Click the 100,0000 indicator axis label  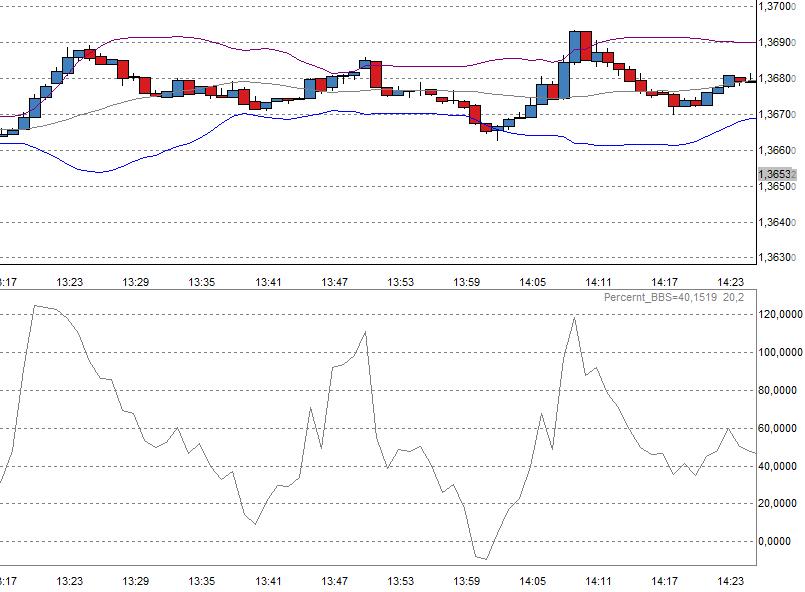pyautogui.click(x=780, y=352)
